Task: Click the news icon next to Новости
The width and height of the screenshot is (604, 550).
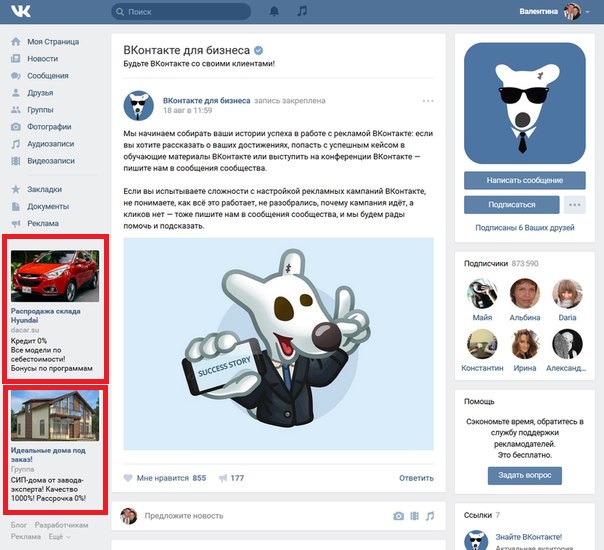Action: click(x=16, y=59)
